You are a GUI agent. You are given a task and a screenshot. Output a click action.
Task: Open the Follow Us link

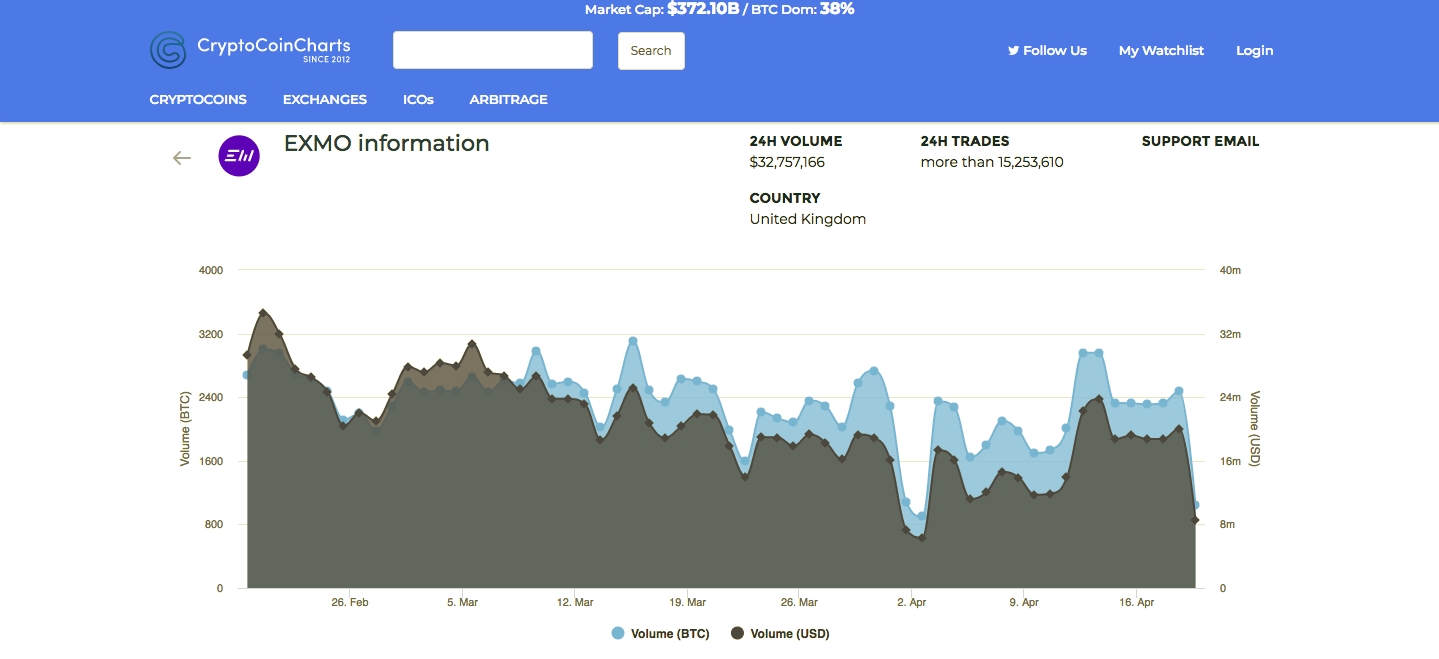(x=1047, y=50)
